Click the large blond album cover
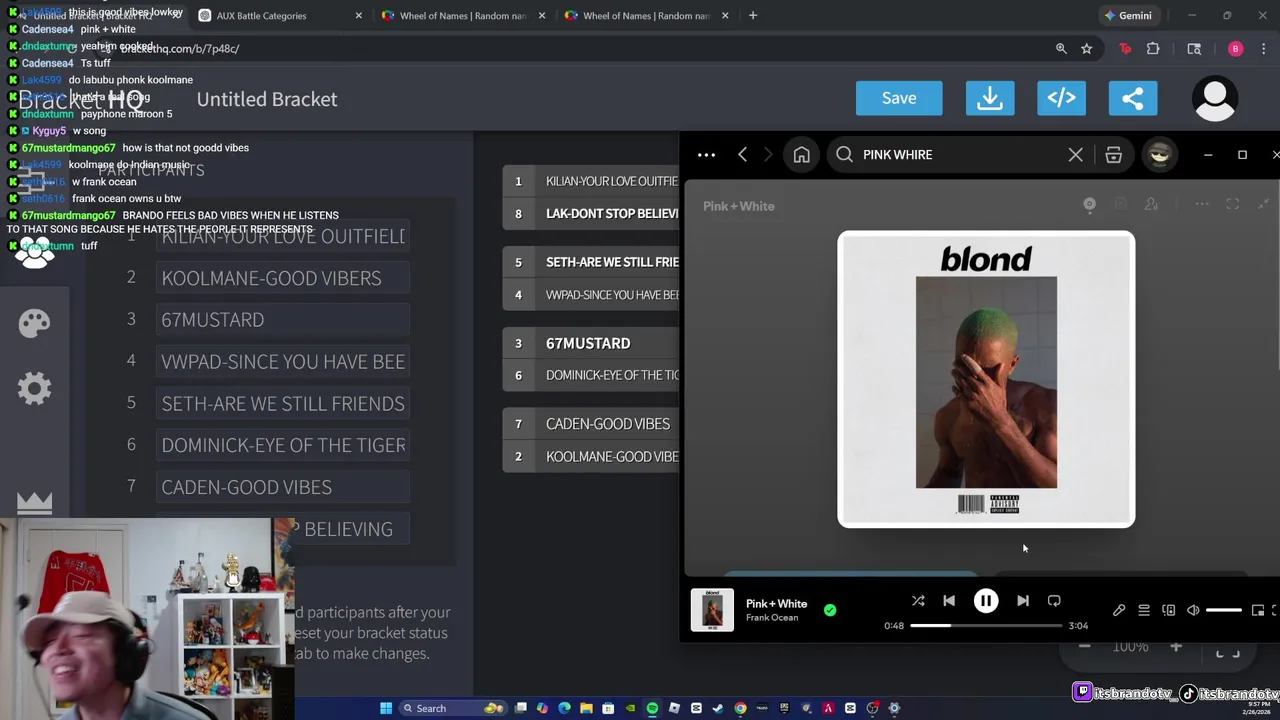Image resolution: width=1280 pixels, height=720 pixels. (x=986, y=379)
